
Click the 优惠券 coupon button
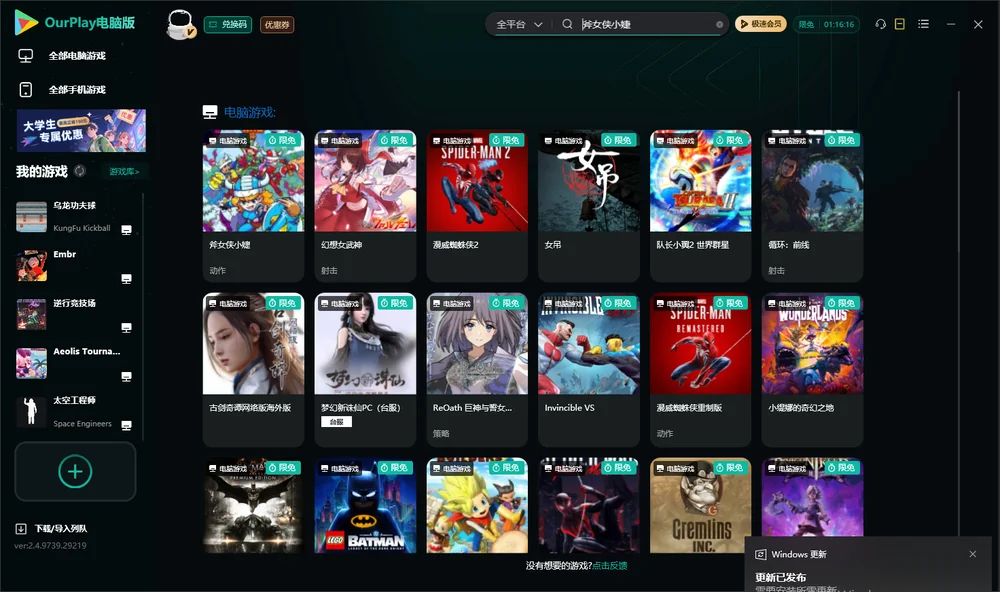(x=277, y=25)
